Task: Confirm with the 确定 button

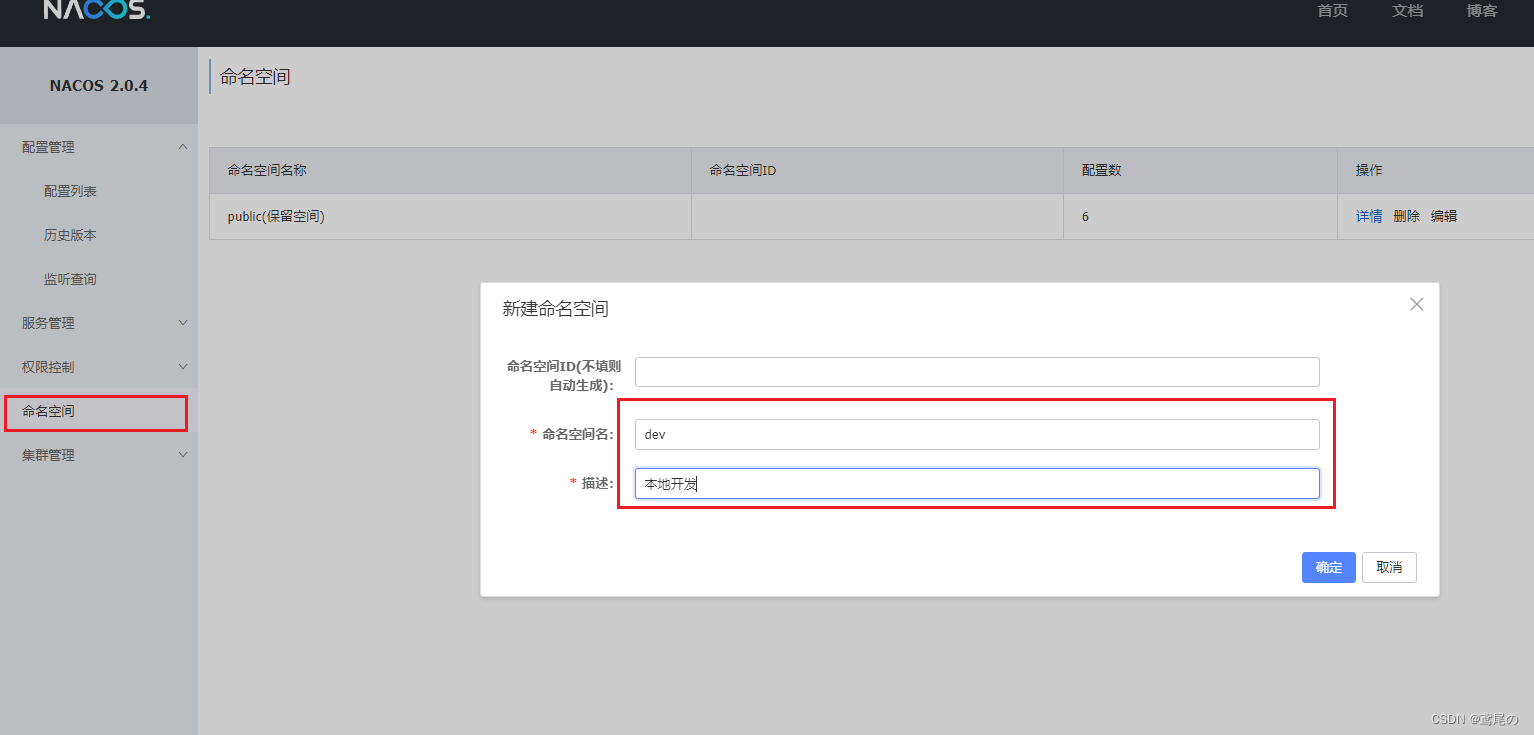Action: 1329,567
